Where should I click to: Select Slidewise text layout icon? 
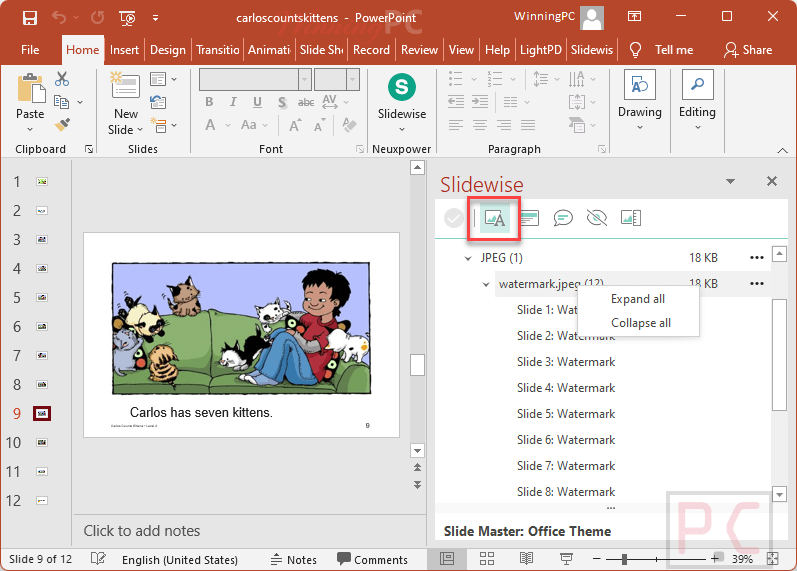pos(529,219)
